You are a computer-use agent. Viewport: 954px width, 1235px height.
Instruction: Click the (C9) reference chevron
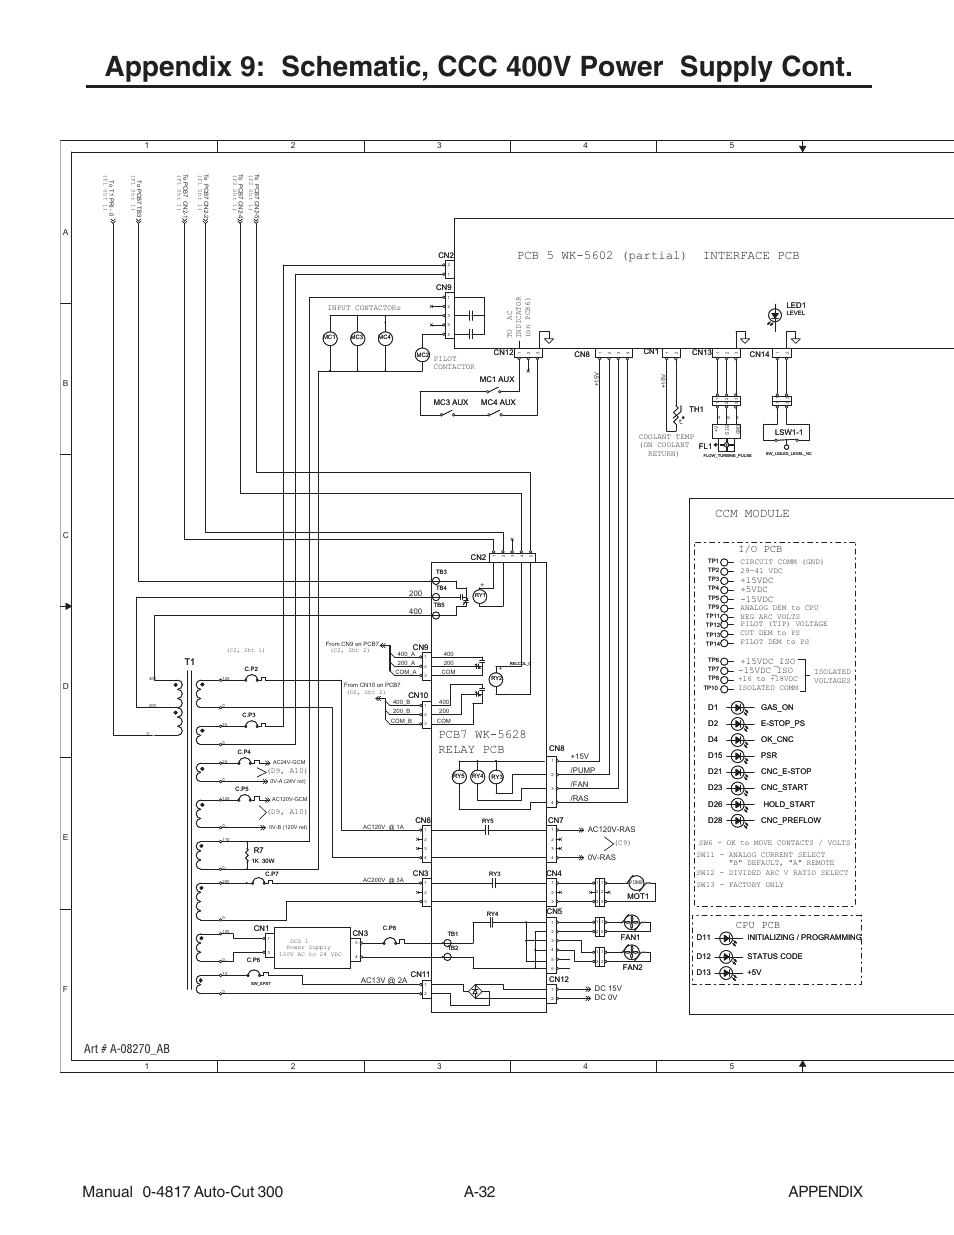609,843
